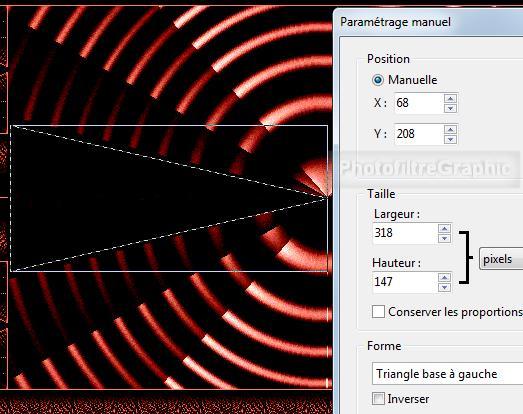Screen dimensions: 523x414
Task: Click the Y position input field
Action: point(419,134)
